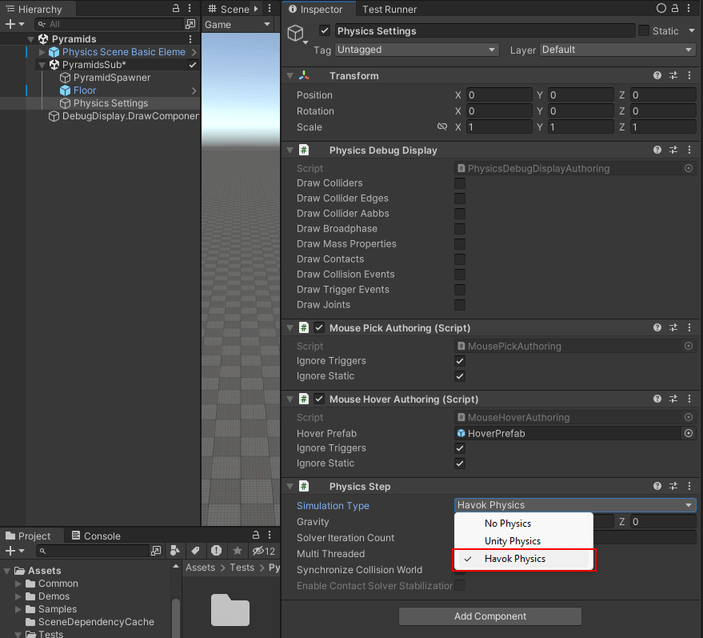Select the Scene tab
This screenshot has width=703, height=638.
(x=229, y=9)
